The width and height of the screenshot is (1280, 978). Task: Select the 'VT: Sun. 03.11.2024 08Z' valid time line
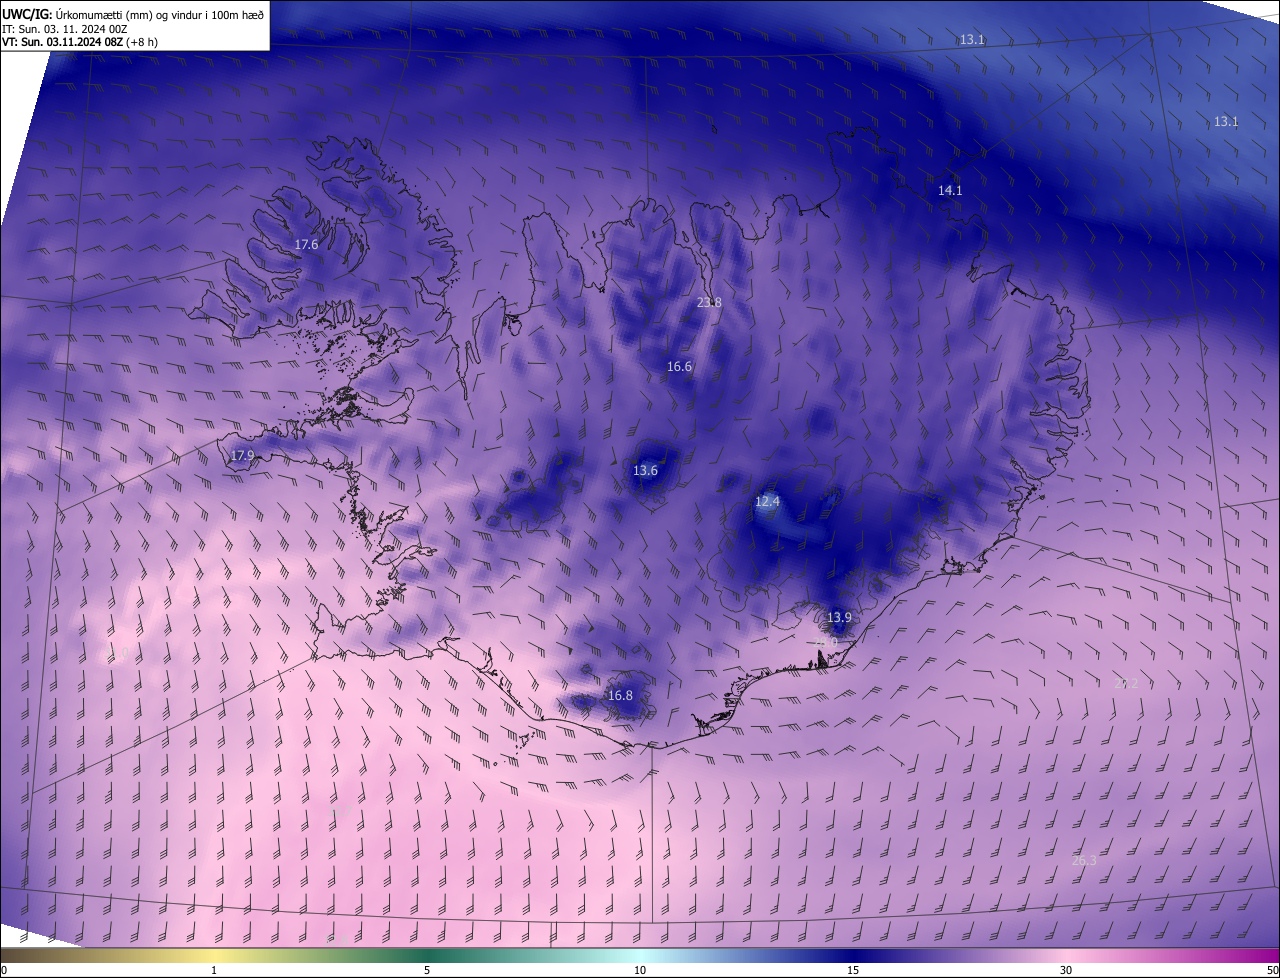61,42
